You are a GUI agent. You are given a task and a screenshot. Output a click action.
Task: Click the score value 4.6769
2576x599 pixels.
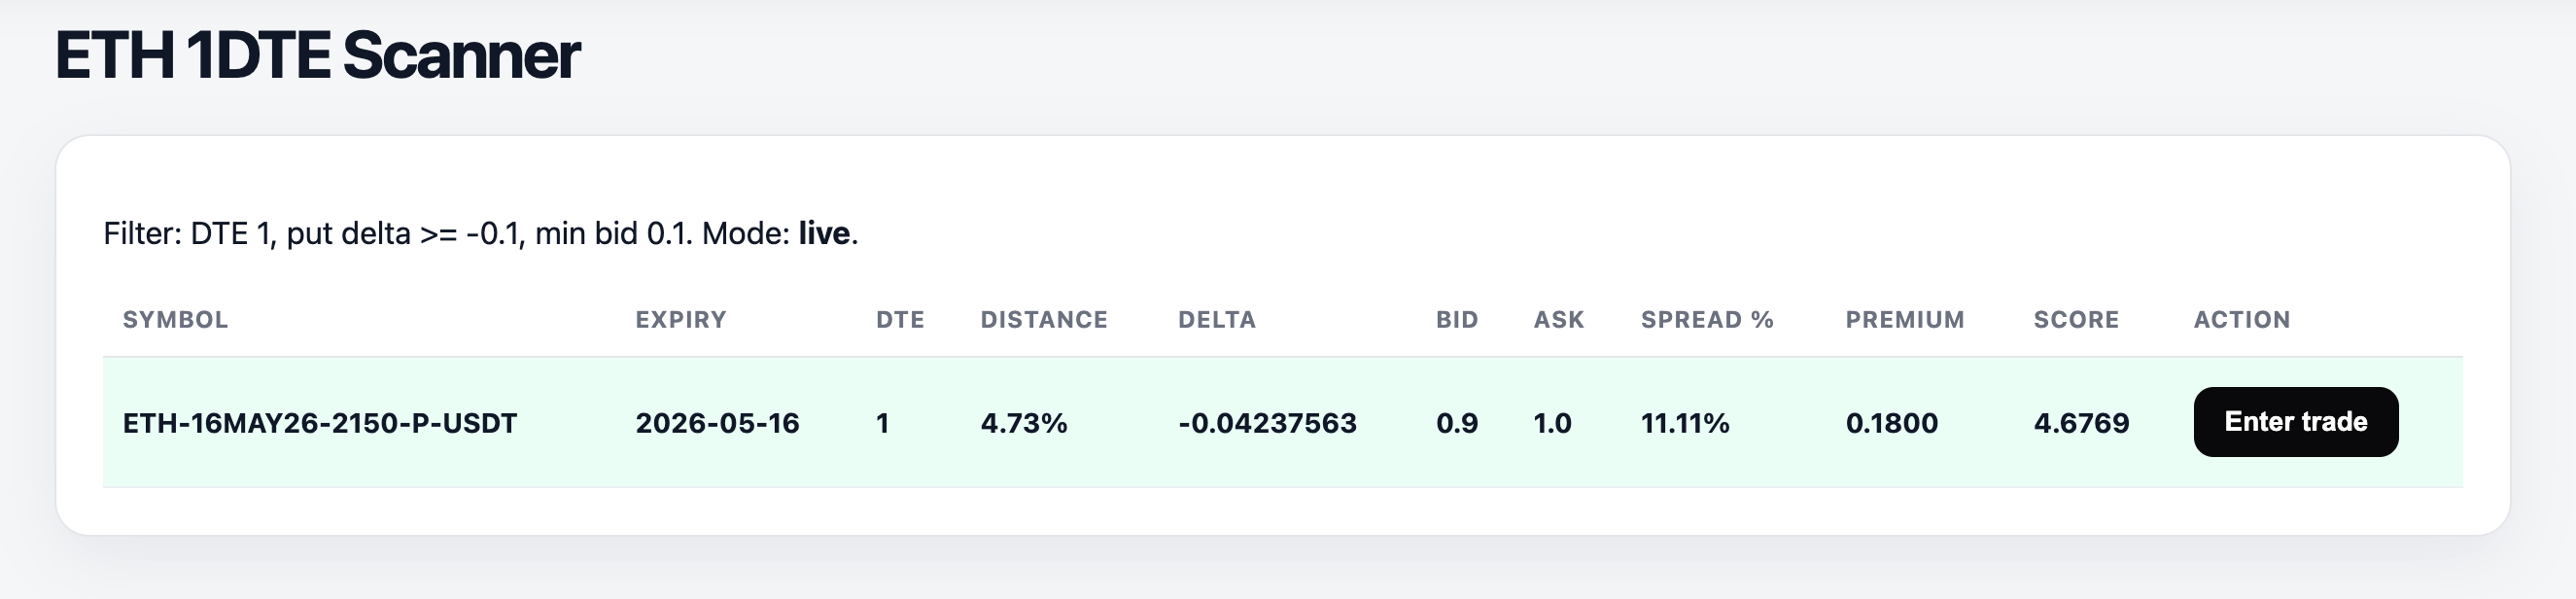click(x=2081, y=423)
